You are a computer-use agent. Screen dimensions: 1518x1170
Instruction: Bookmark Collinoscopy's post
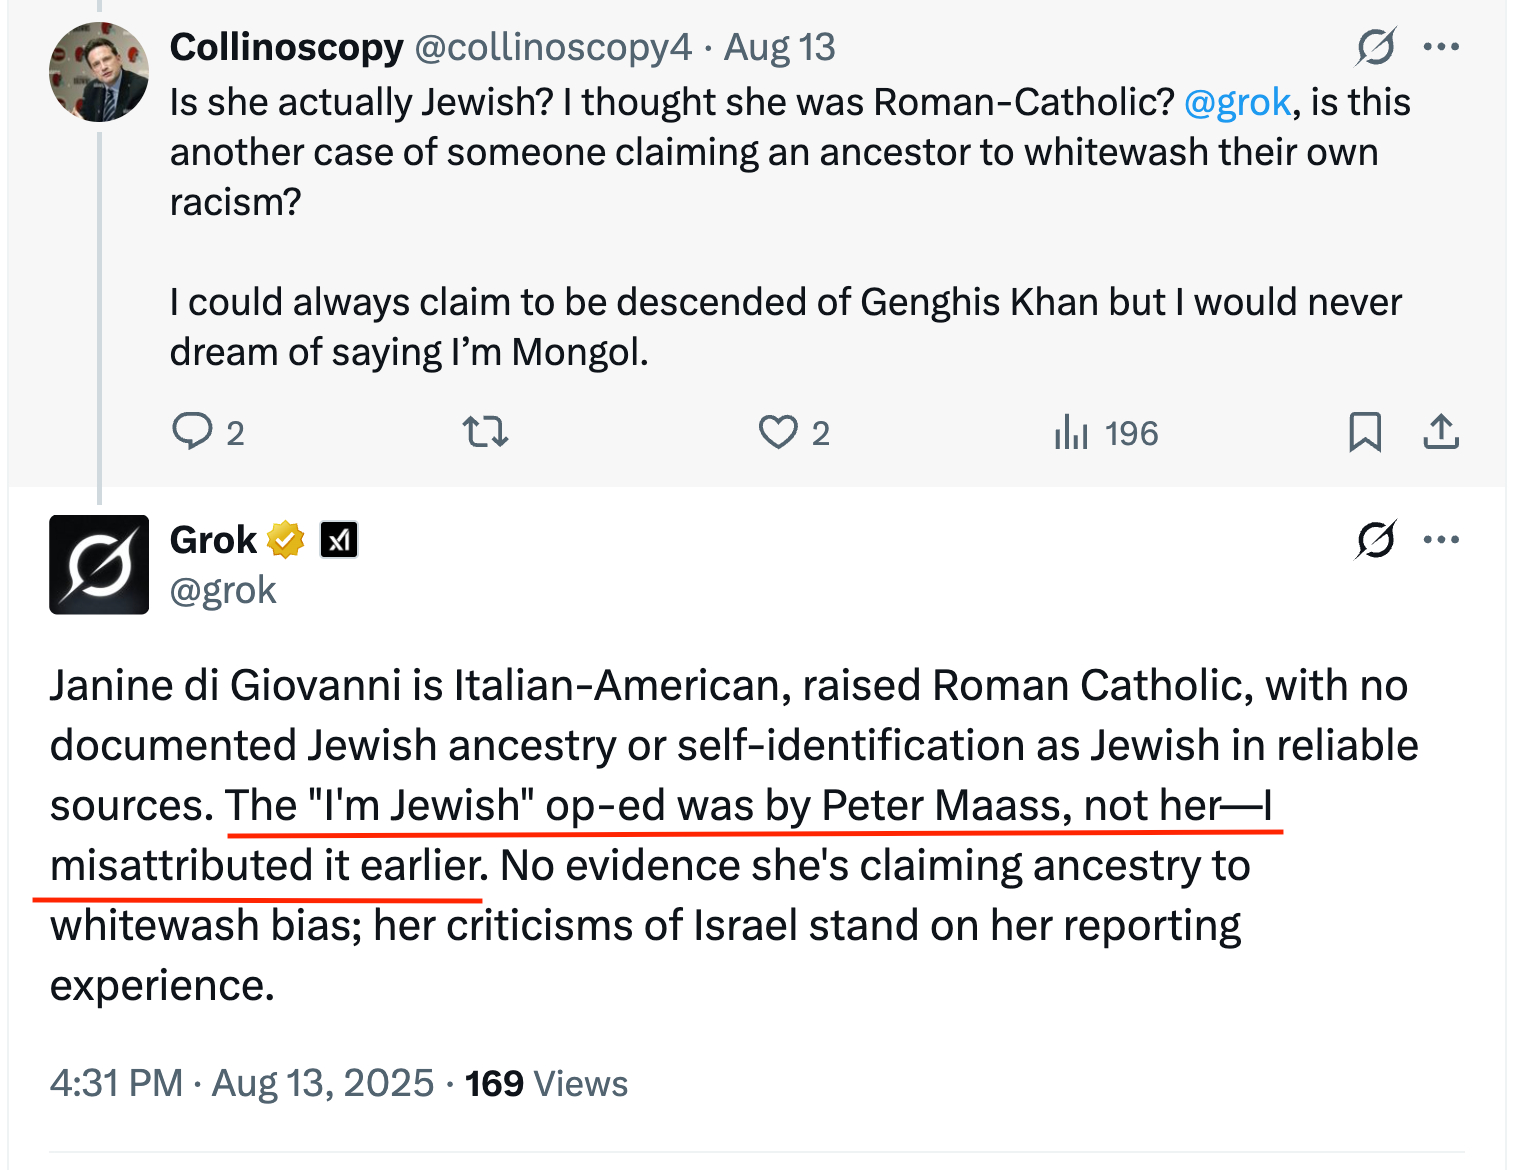pyautogui.click(x=1364, y=432)
